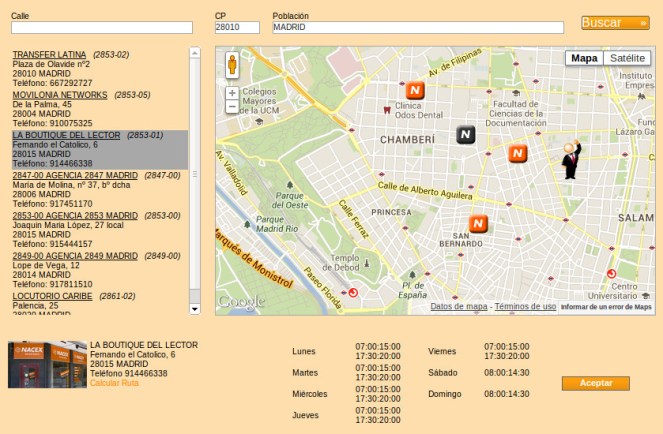Click Colegios Mayores de la UCM graduation icon

(x=259, y=122)
